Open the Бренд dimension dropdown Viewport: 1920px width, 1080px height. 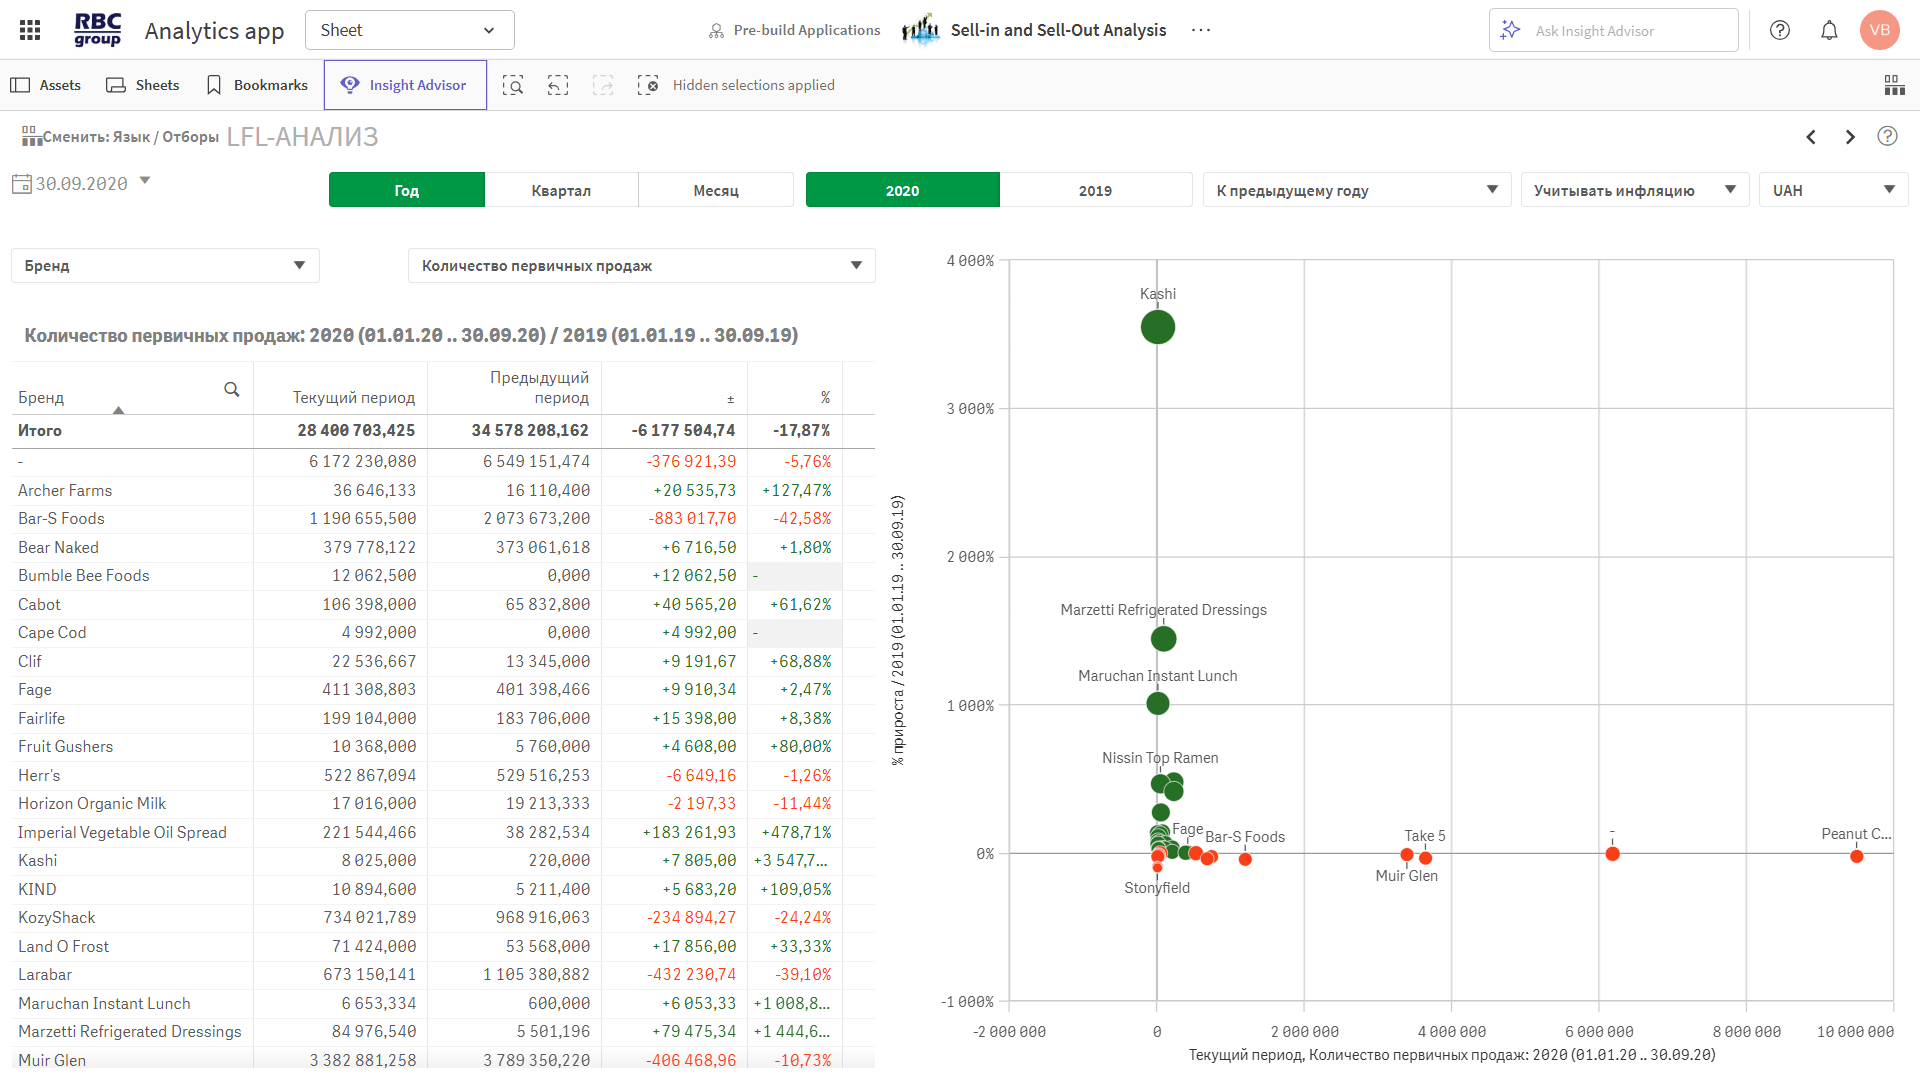165,266
